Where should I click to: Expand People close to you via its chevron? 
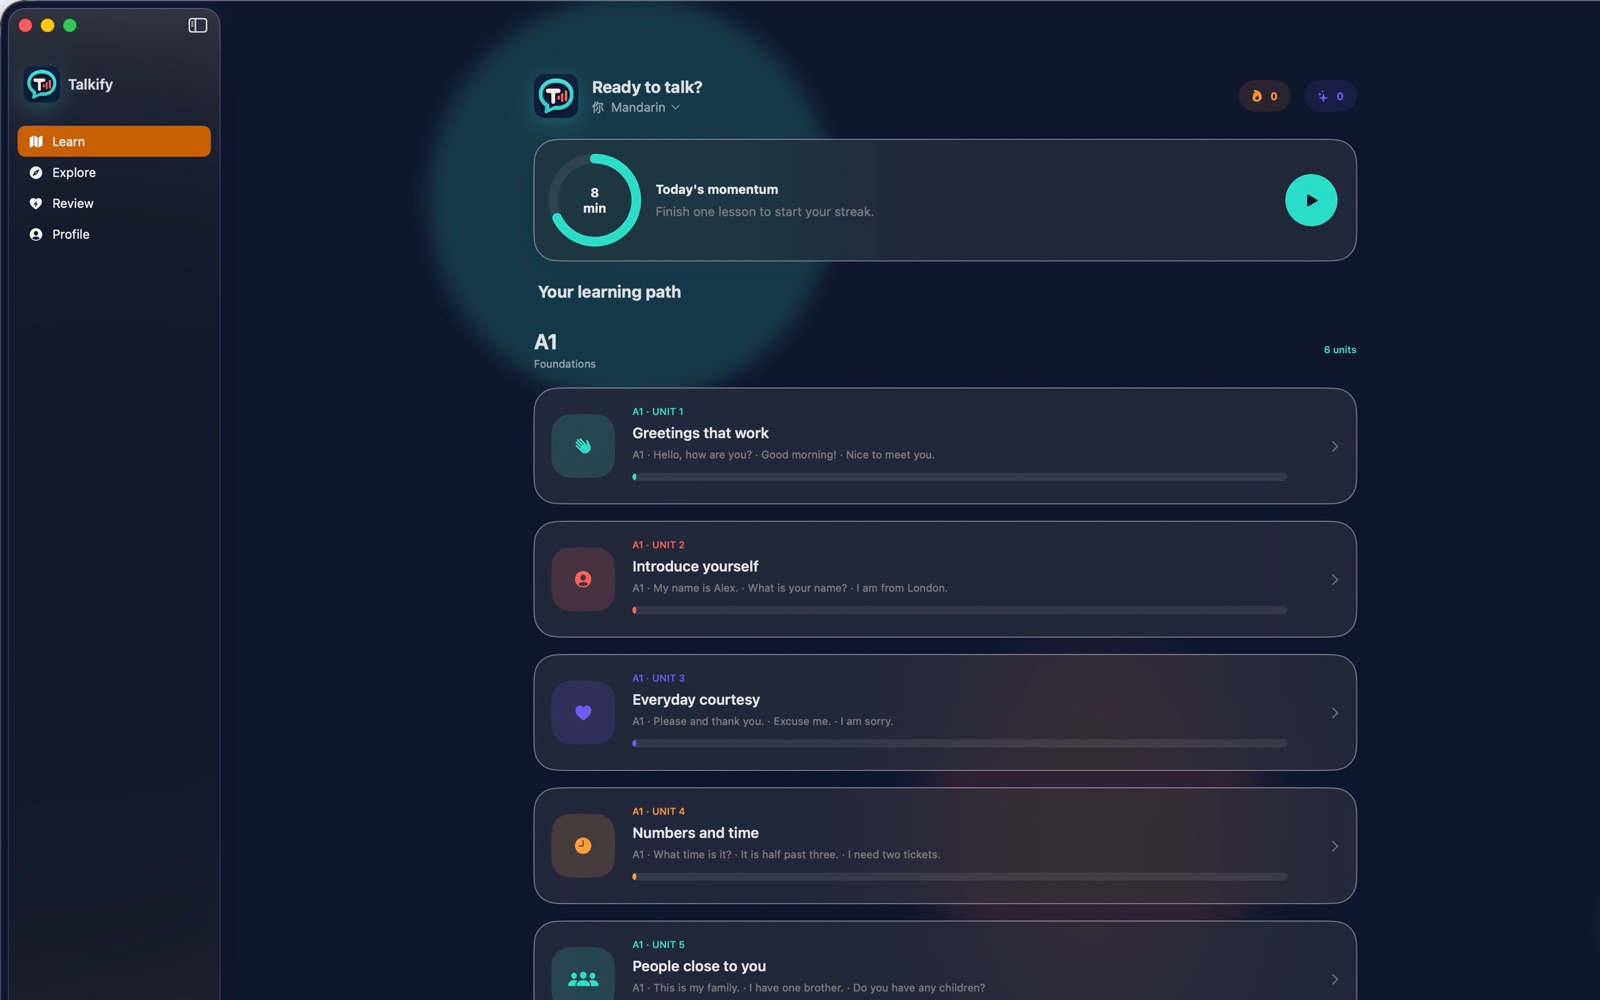coord(1335,979)
